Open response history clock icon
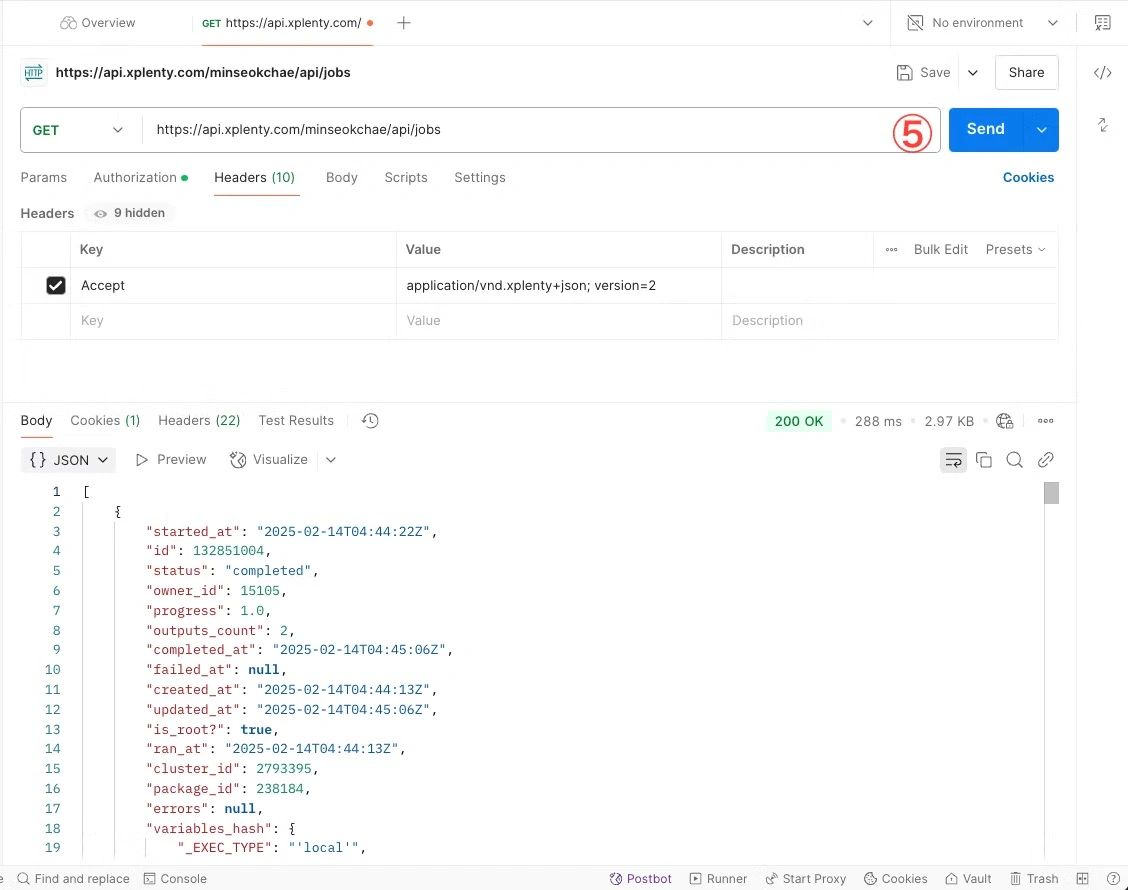 tap(370, 421)
